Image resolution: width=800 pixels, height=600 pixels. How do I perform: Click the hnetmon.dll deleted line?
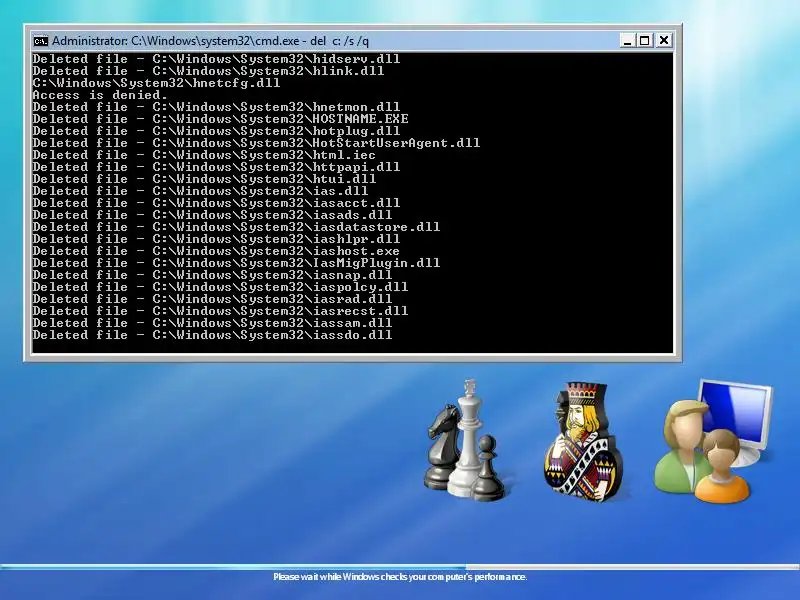[x=216, y=107]
